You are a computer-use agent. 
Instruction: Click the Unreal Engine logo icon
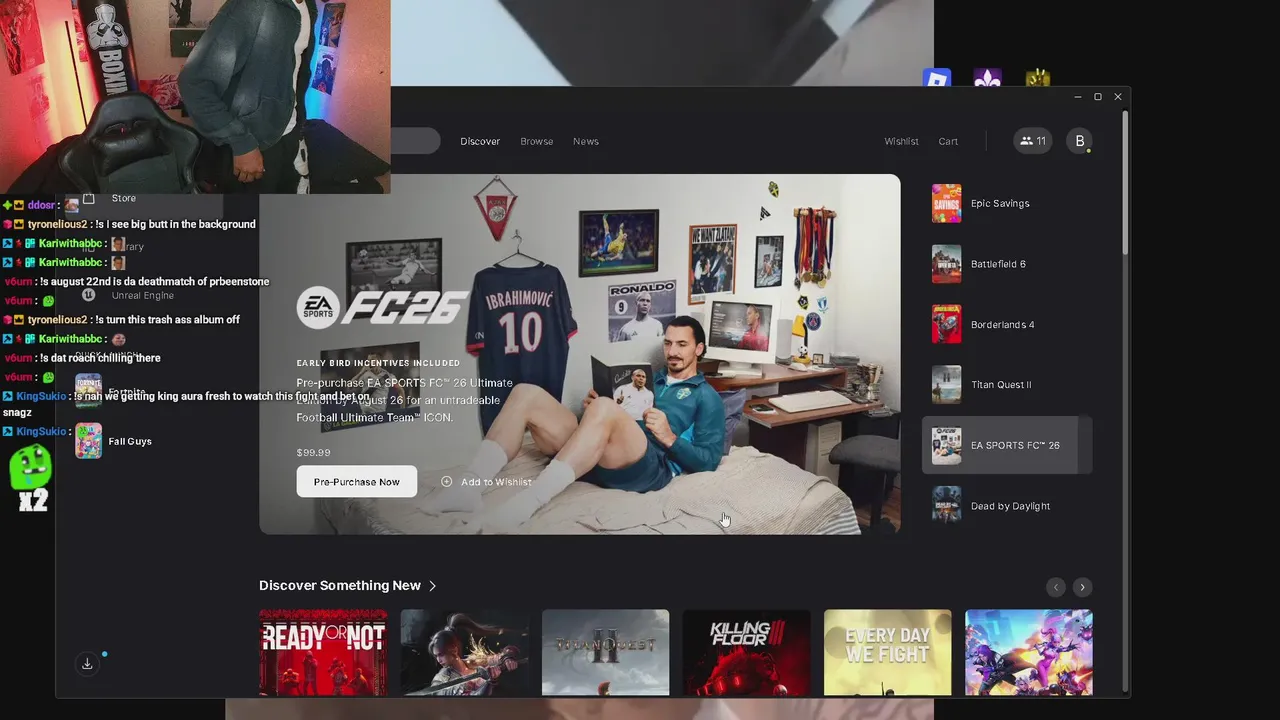click(x=88, y=295)
